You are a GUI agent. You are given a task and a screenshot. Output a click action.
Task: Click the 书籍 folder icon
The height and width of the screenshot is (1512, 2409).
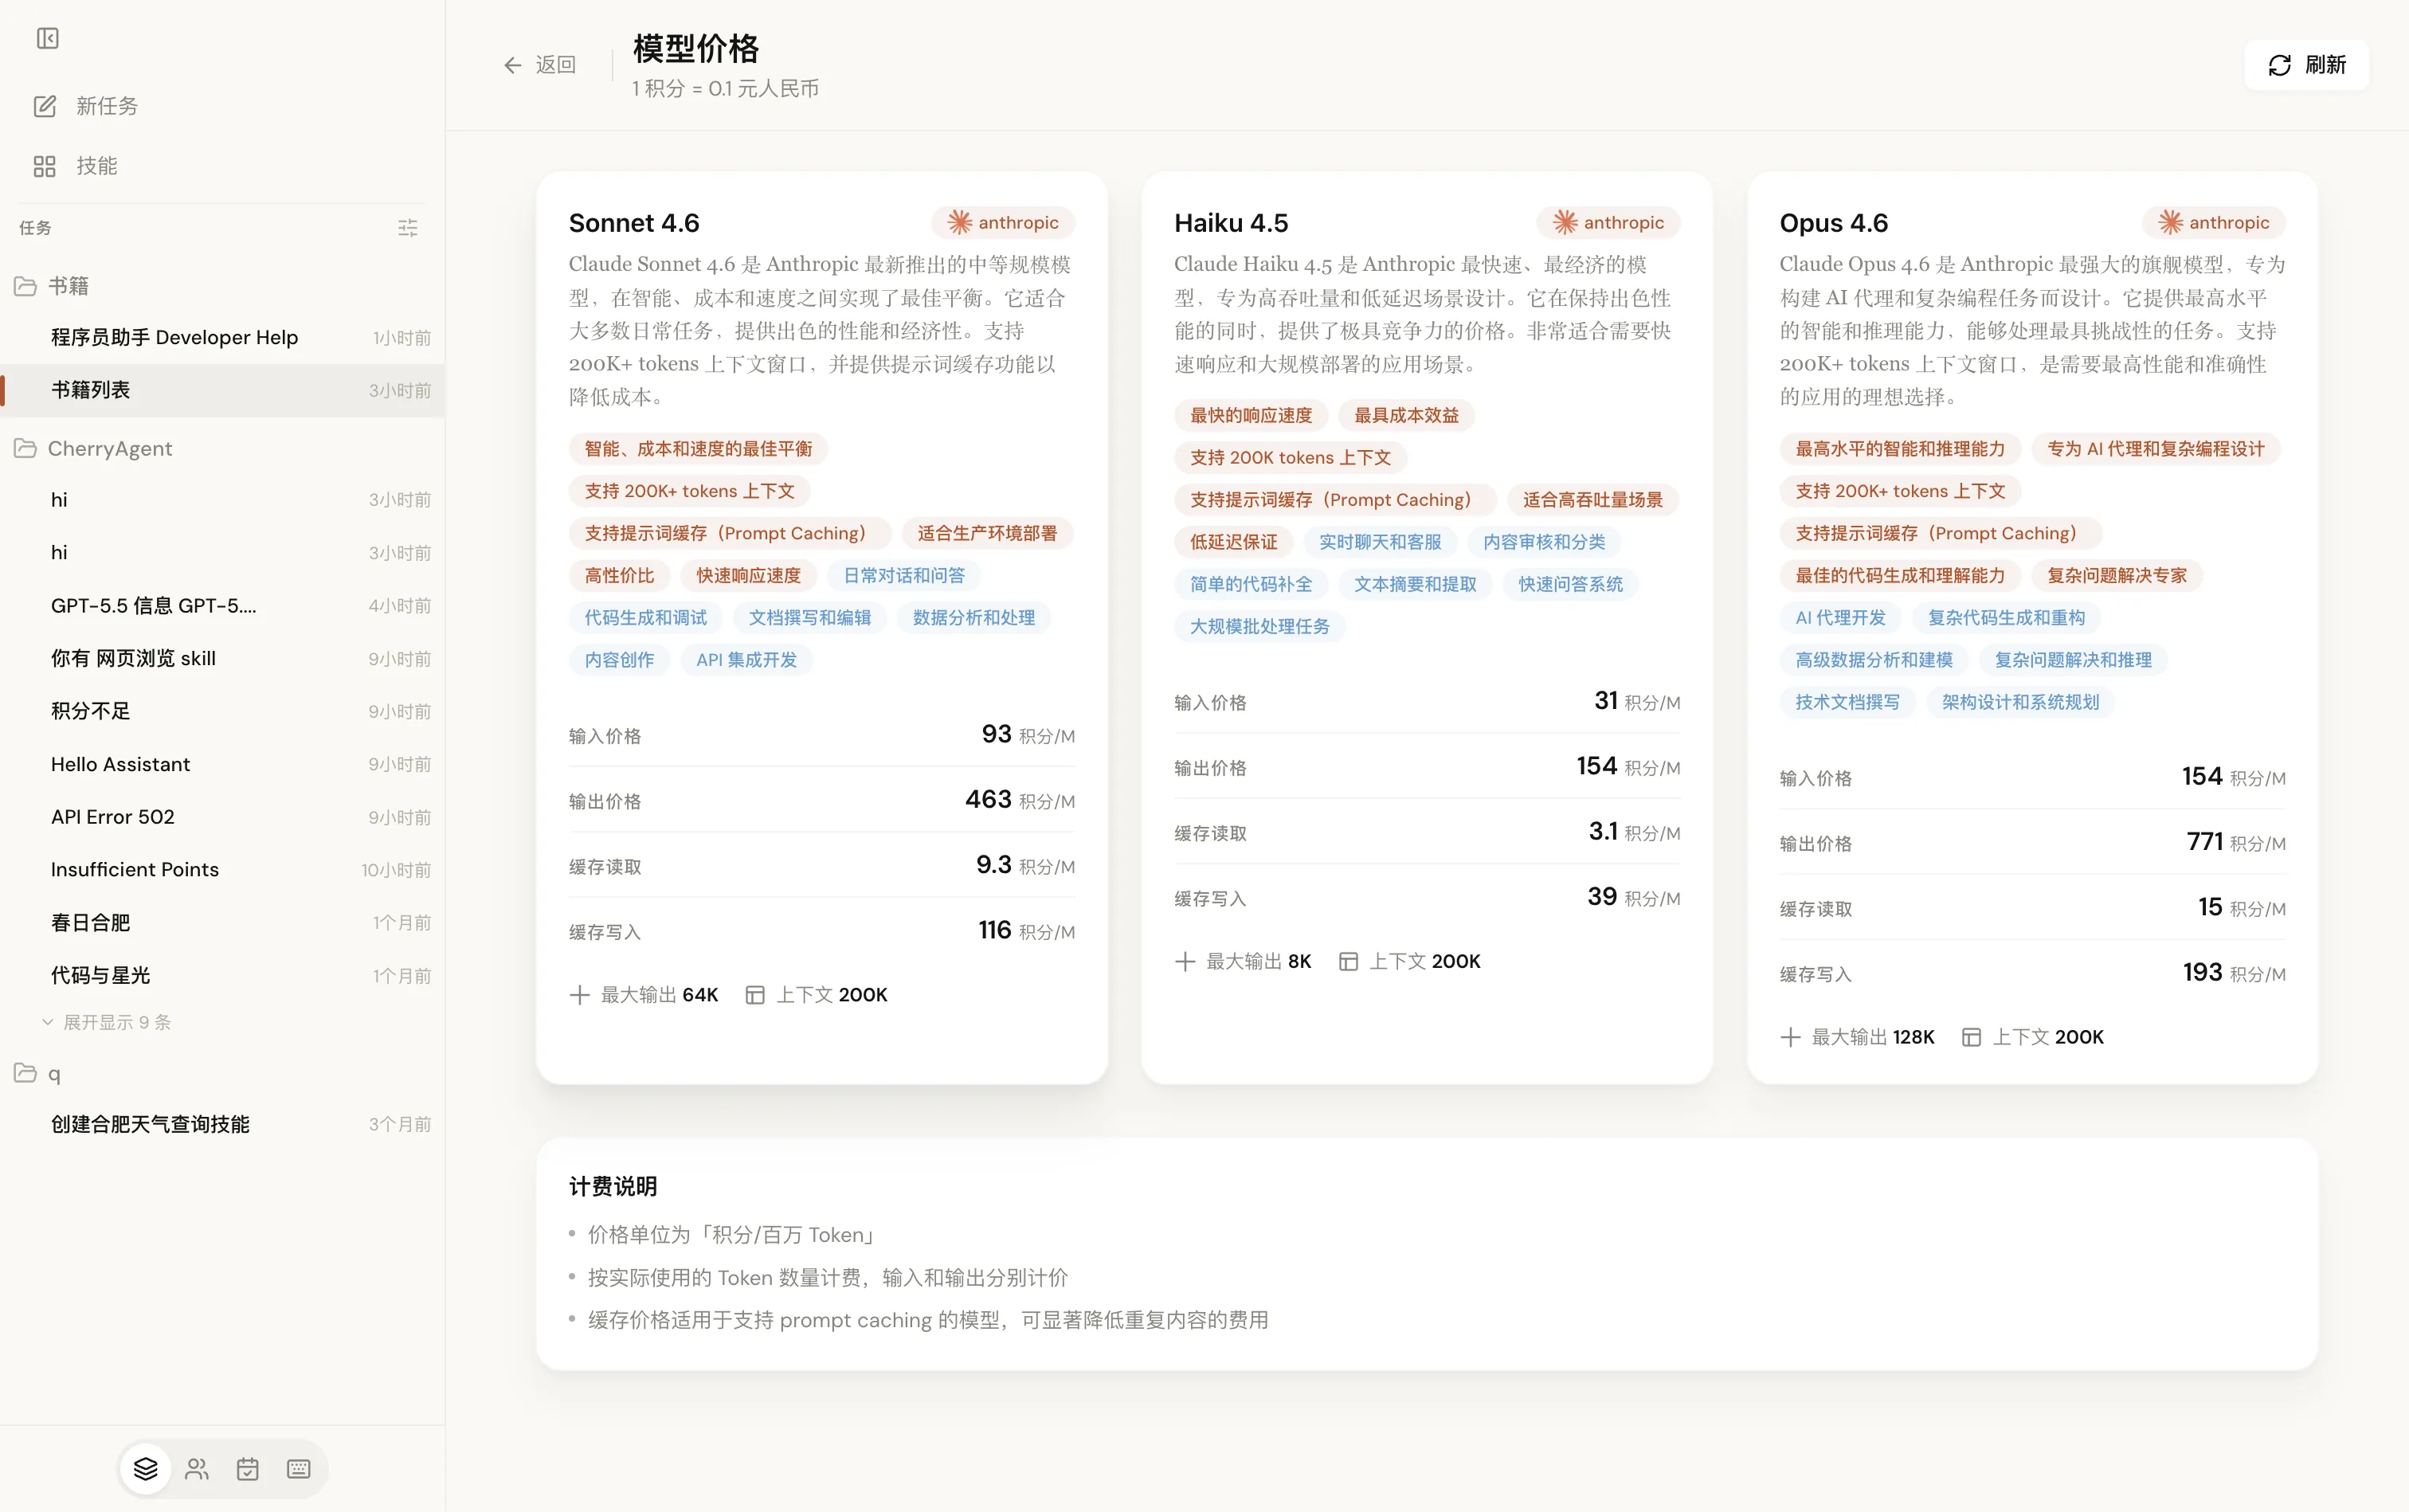(x=25, y=286)
